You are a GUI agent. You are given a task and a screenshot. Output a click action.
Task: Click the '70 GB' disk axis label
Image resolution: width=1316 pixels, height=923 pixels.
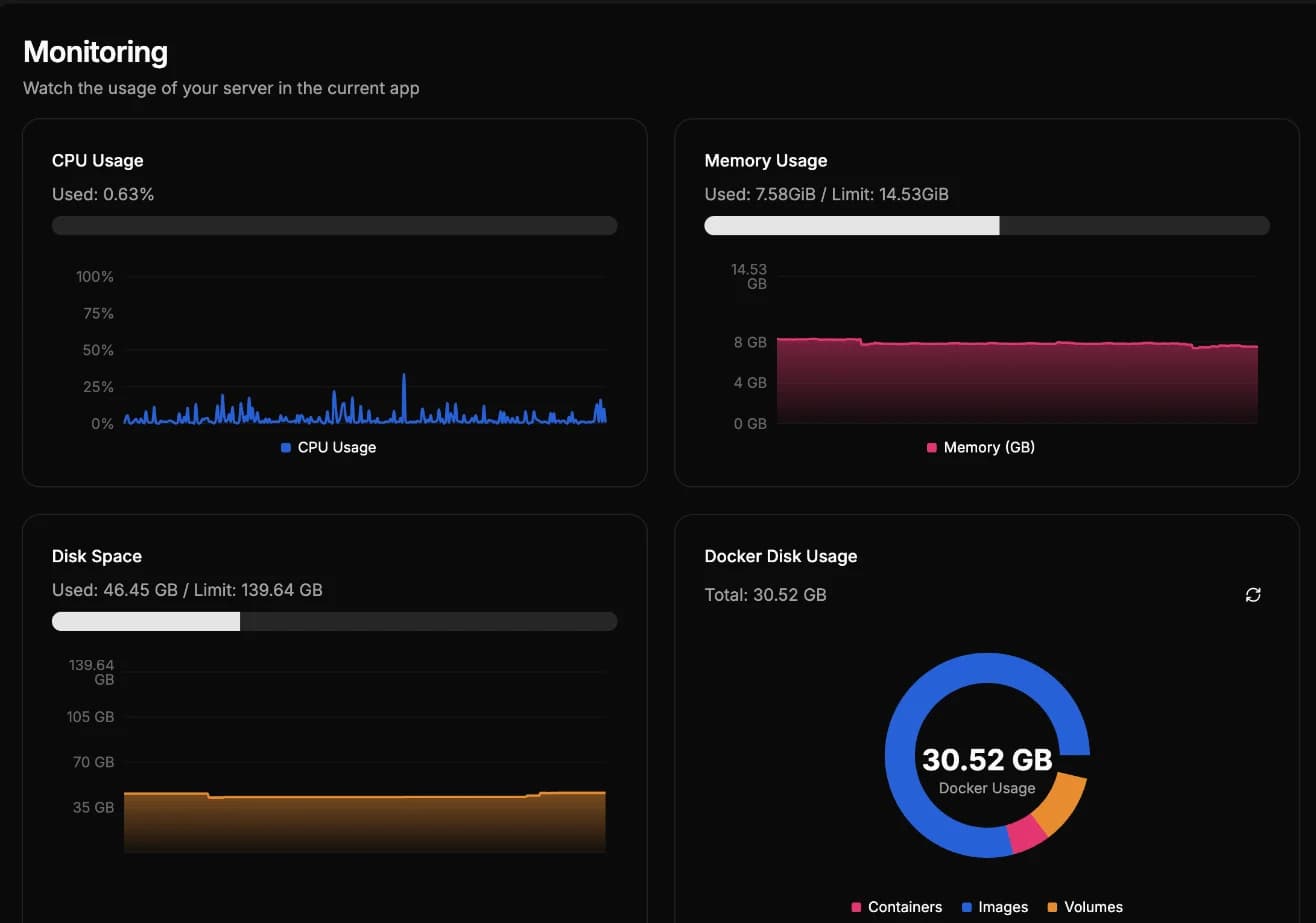click(x=94, y=762)
